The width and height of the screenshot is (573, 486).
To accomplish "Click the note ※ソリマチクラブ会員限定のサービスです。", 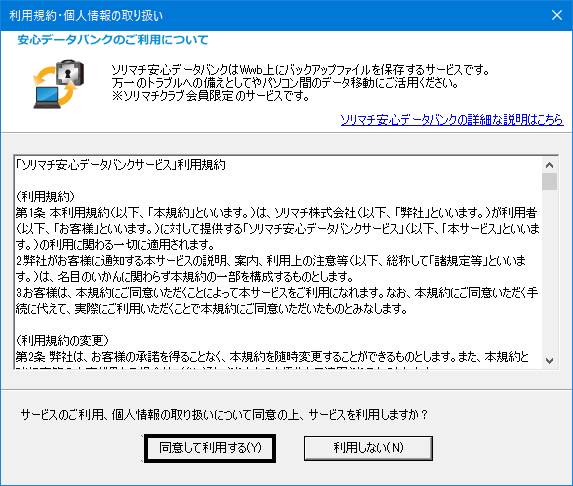I will point(211,96).
